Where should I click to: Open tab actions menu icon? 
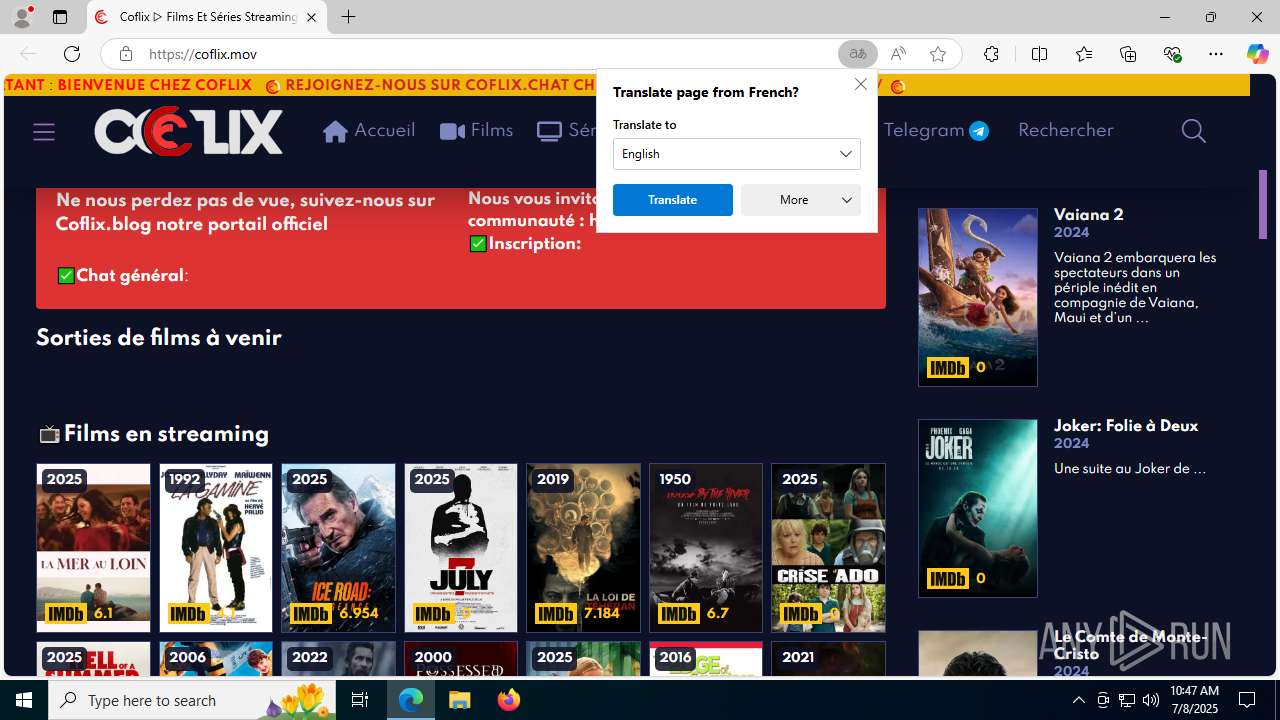point(60,17)
